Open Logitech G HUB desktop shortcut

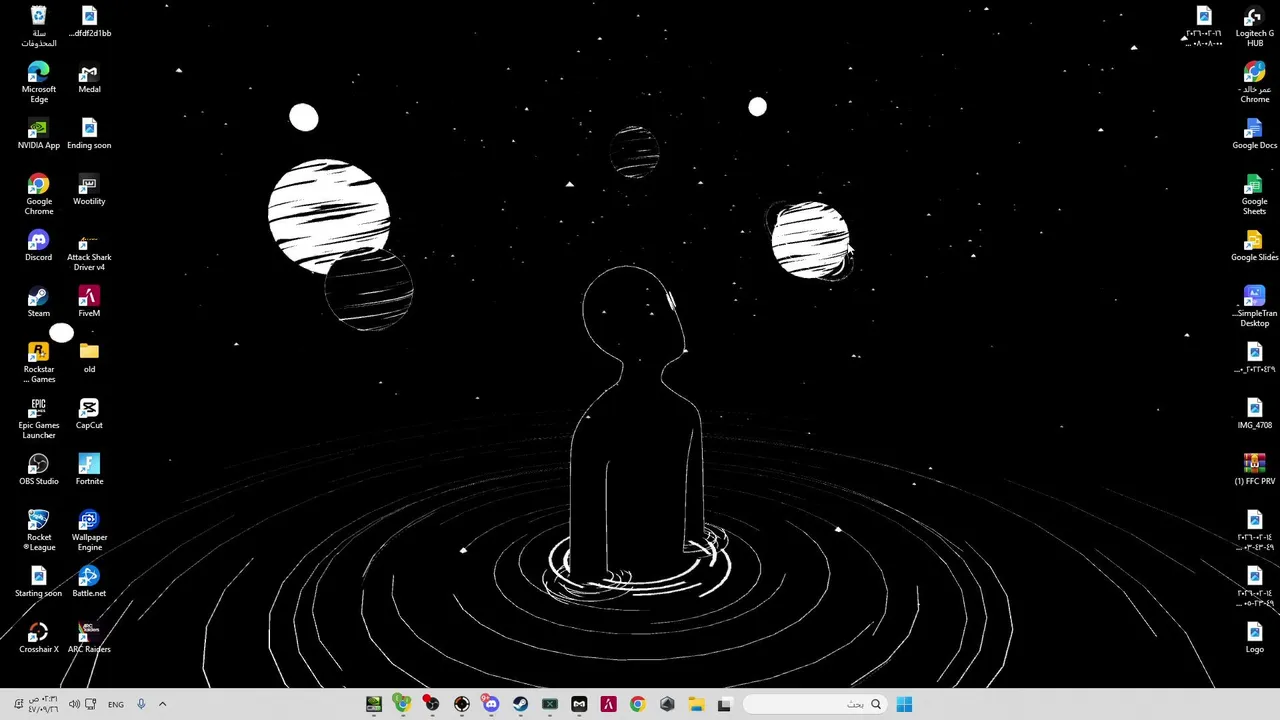click(x=1254, y=26)
